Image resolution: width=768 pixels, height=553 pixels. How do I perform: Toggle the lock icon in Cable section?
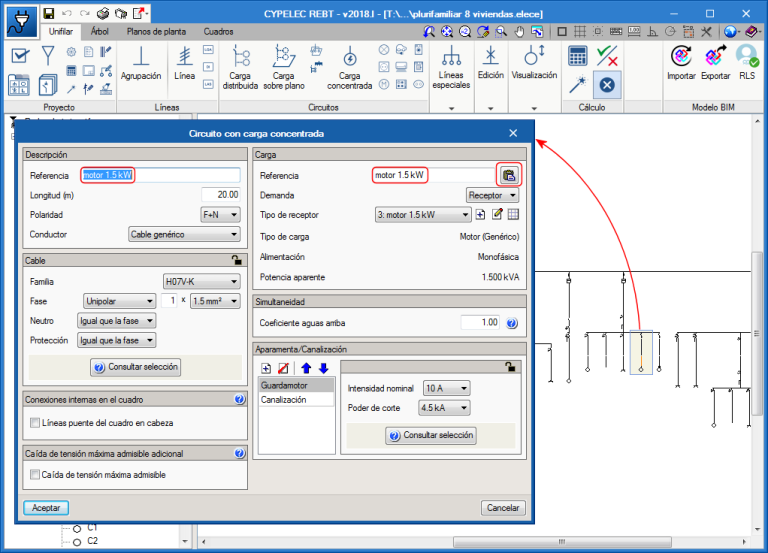(x=236, y=260)
